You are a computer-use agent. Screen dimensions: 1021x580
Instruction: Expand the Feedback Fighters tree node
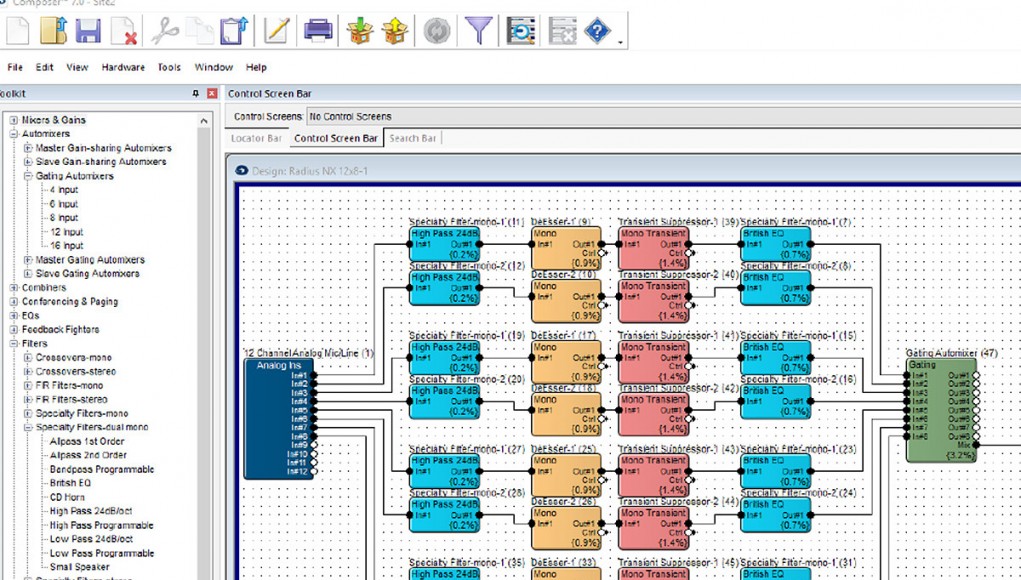pos(14,330)
